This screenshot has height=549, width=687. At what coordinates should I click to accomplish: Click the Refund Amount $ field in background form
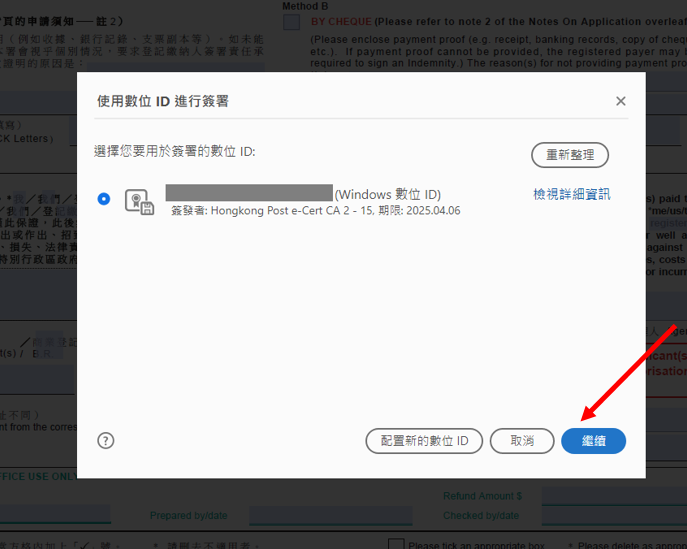pos(614,496)
